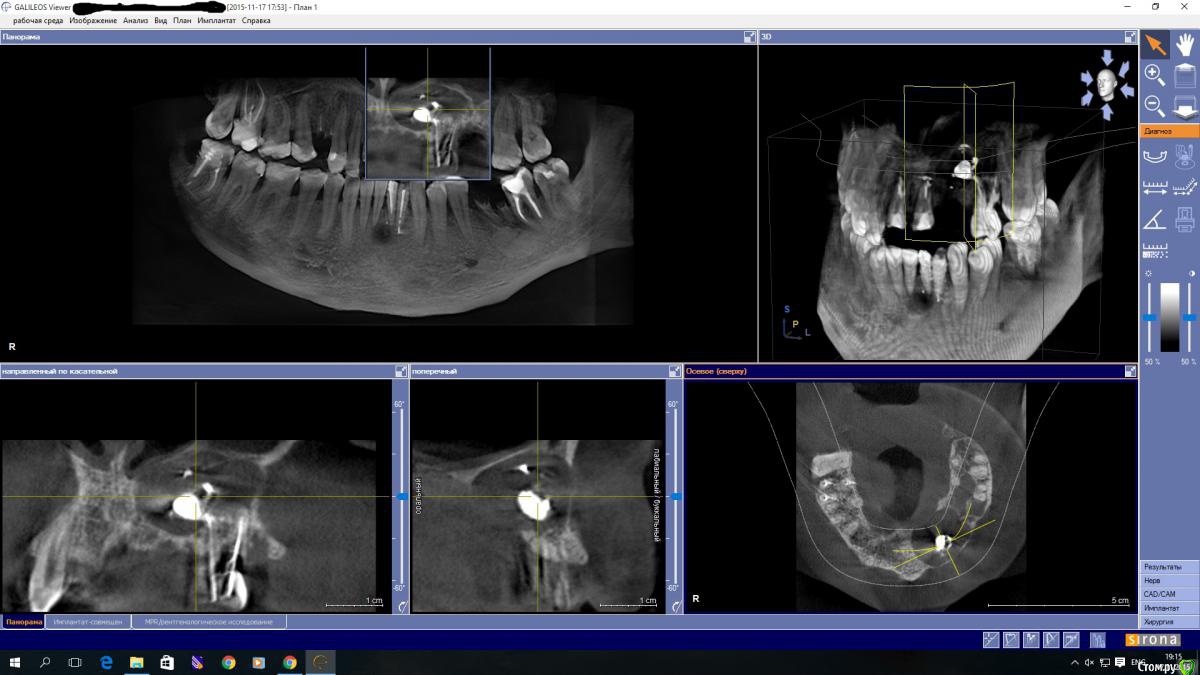Open the Анализ menu

pyautogui.click(x=135, y=20)
